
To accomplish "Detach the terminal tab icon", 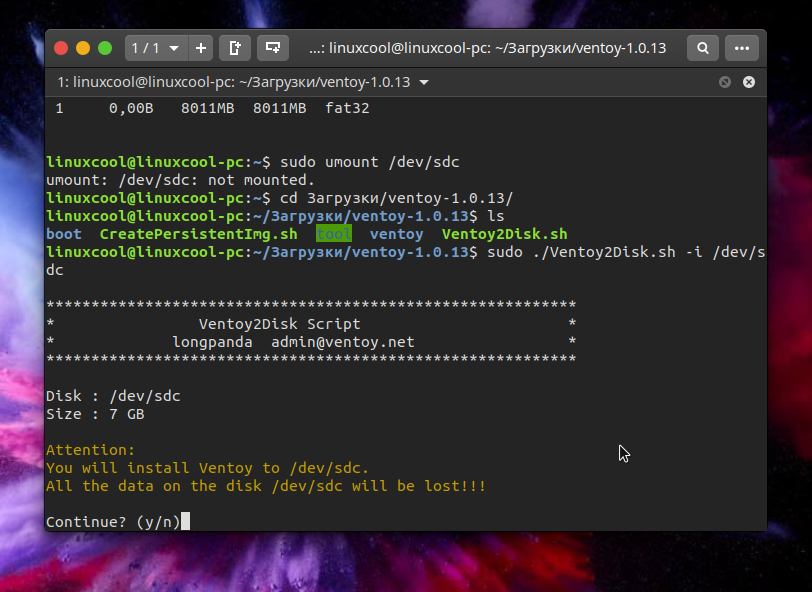I will point(235,48).
